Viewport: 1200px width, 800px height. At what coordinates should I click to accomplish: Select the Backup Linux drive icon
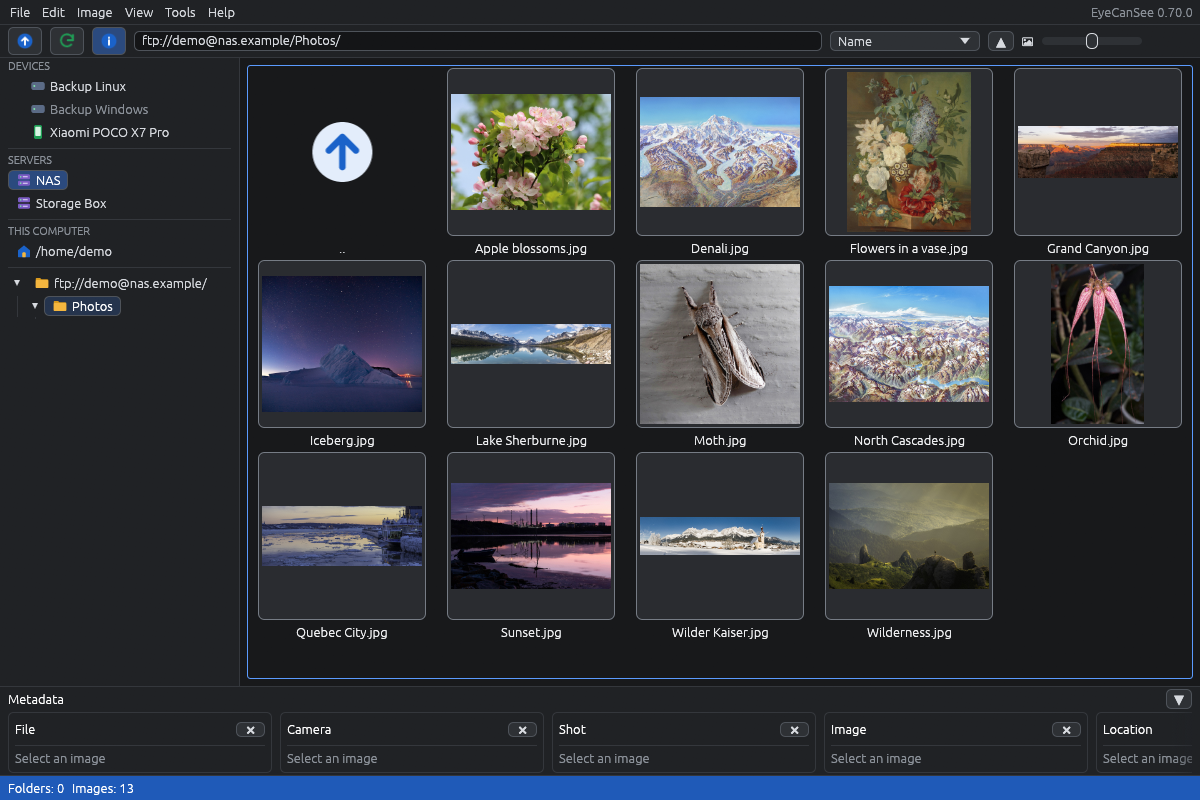tap(38, 87)
